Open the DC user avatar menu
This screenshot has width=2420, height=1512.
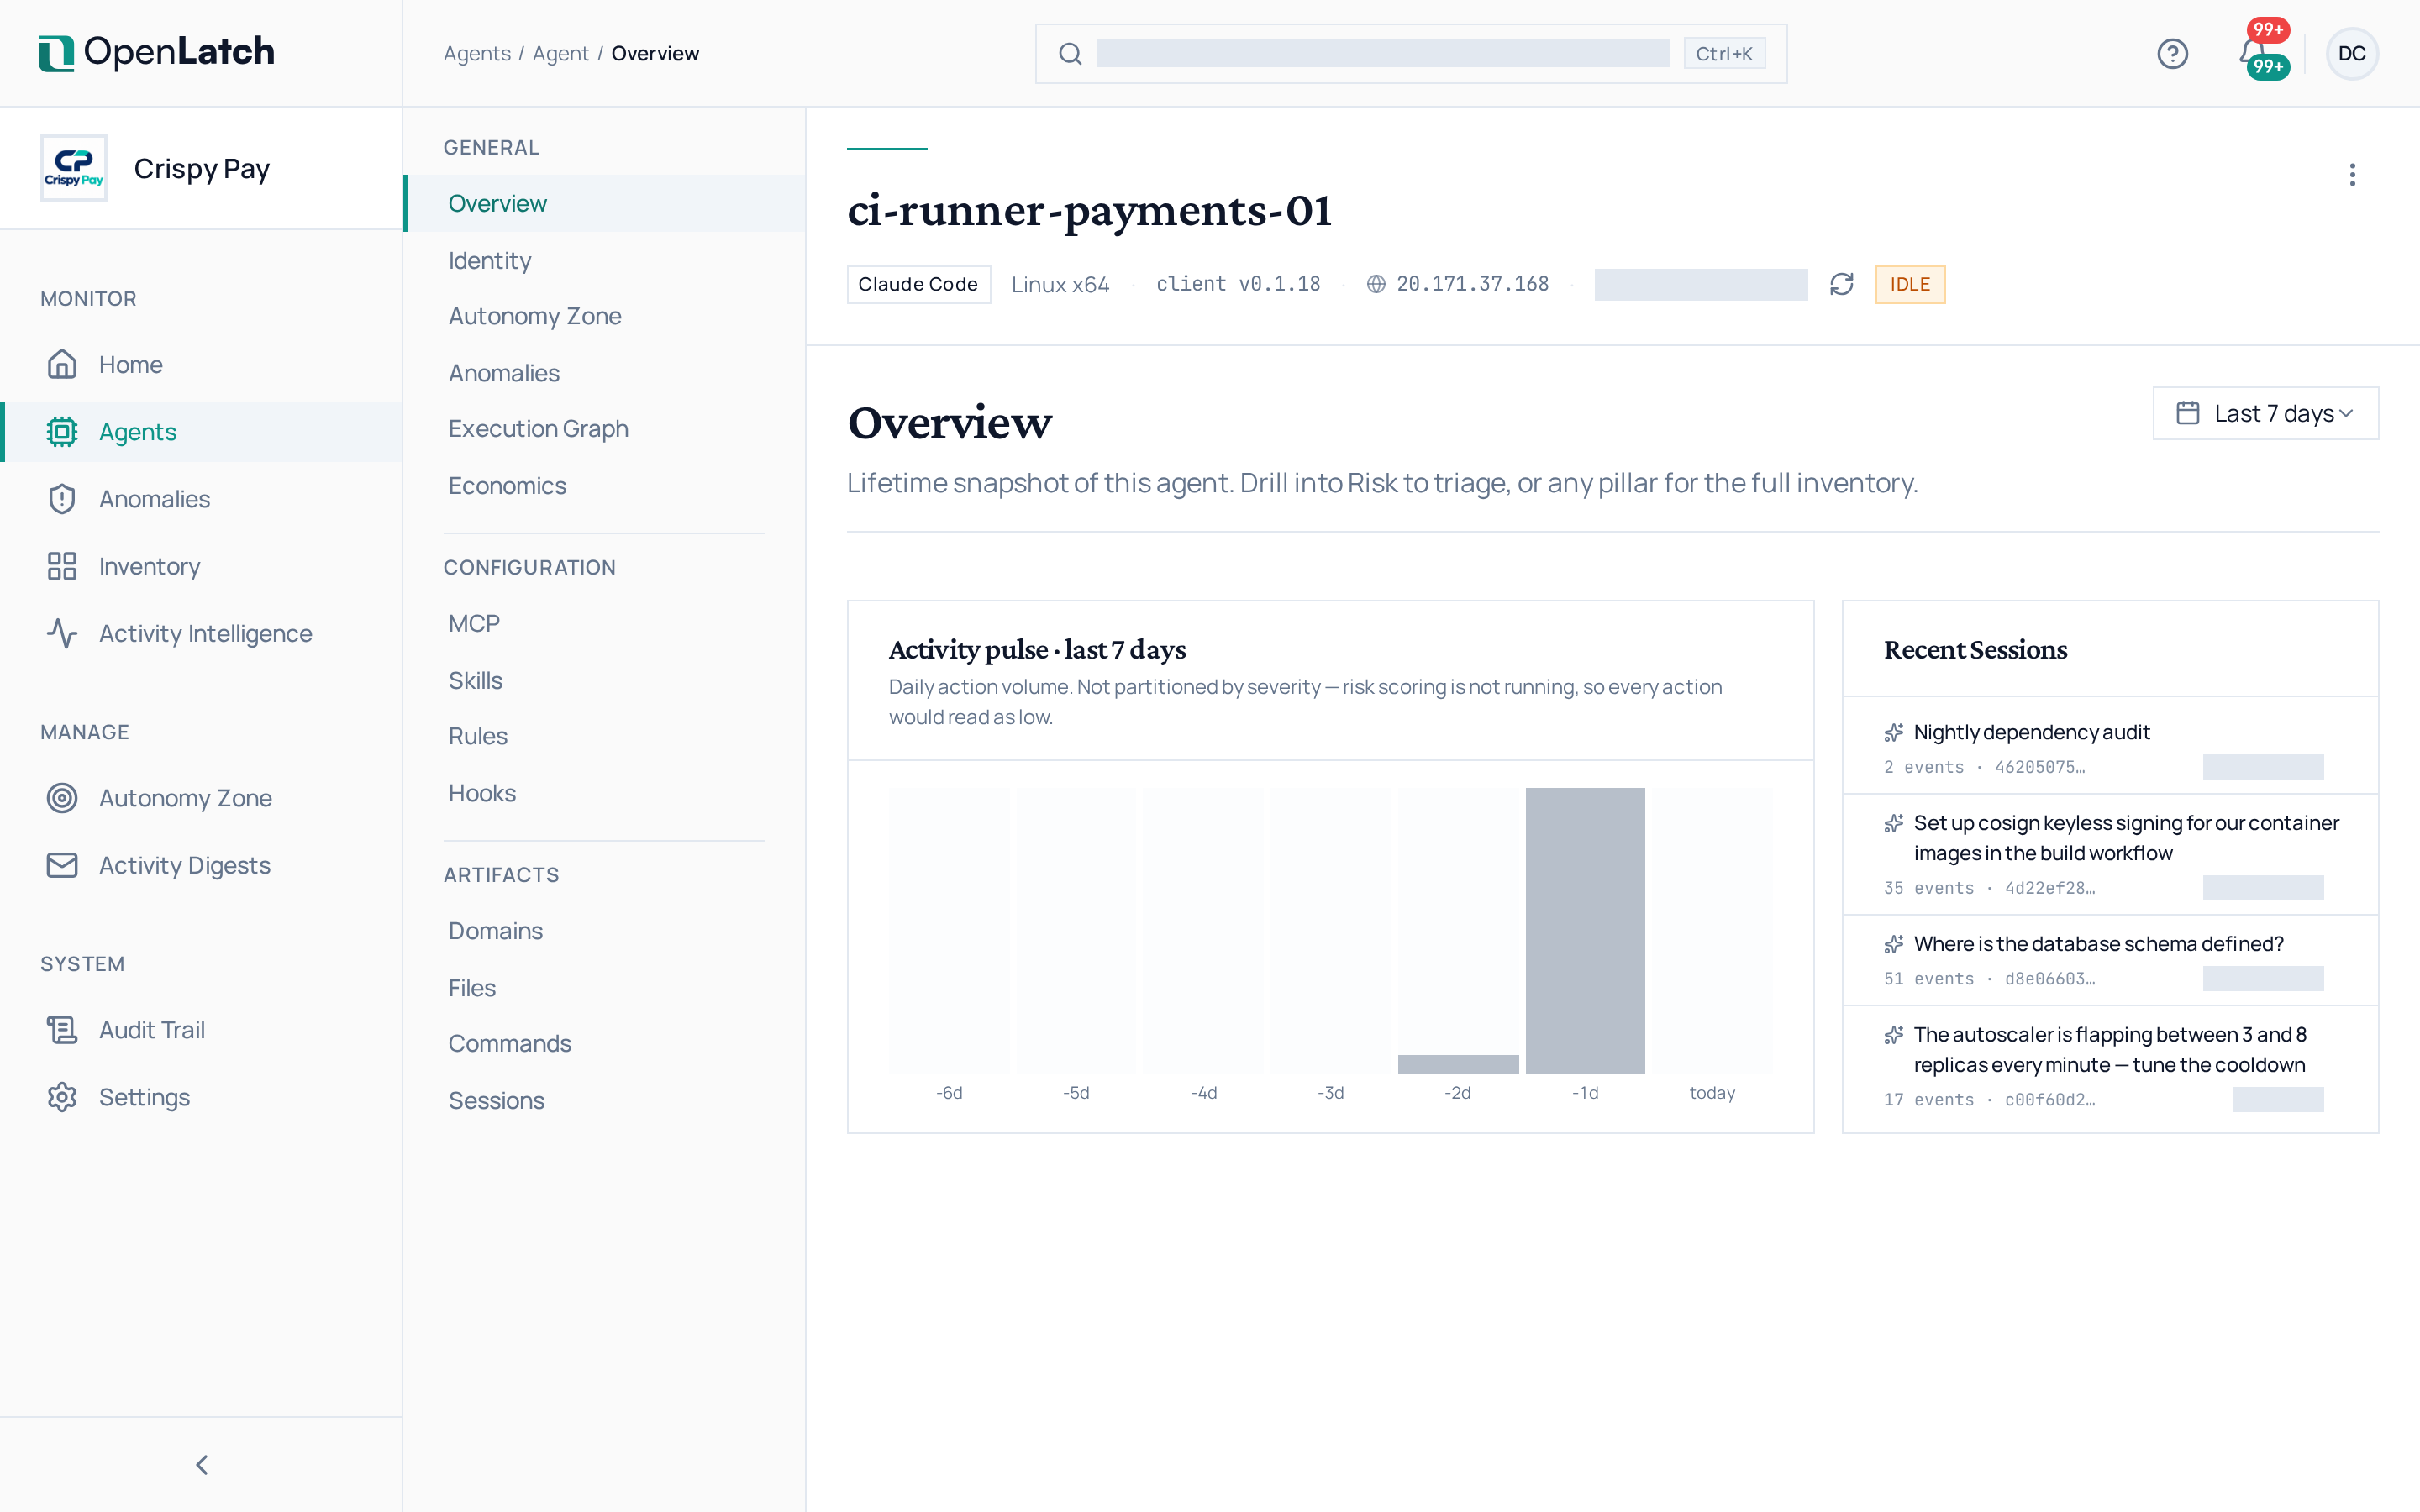pos(2352,53)
